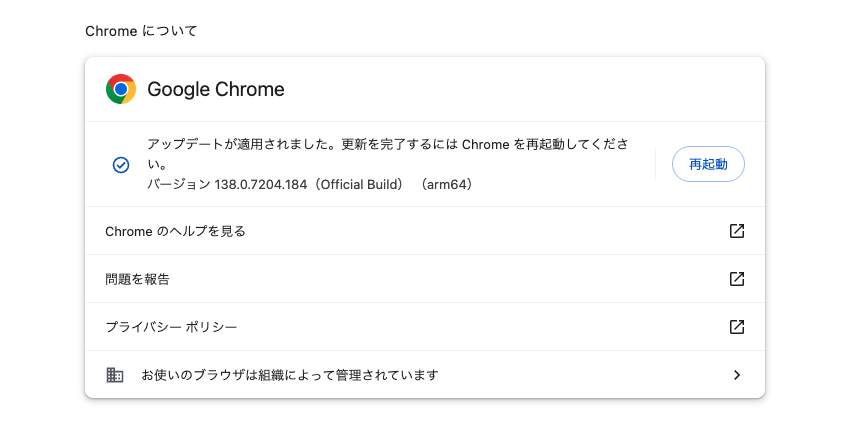Click the Chrome について page heading
The width and height of the screenshot is (843, 423).
point(141,31)
